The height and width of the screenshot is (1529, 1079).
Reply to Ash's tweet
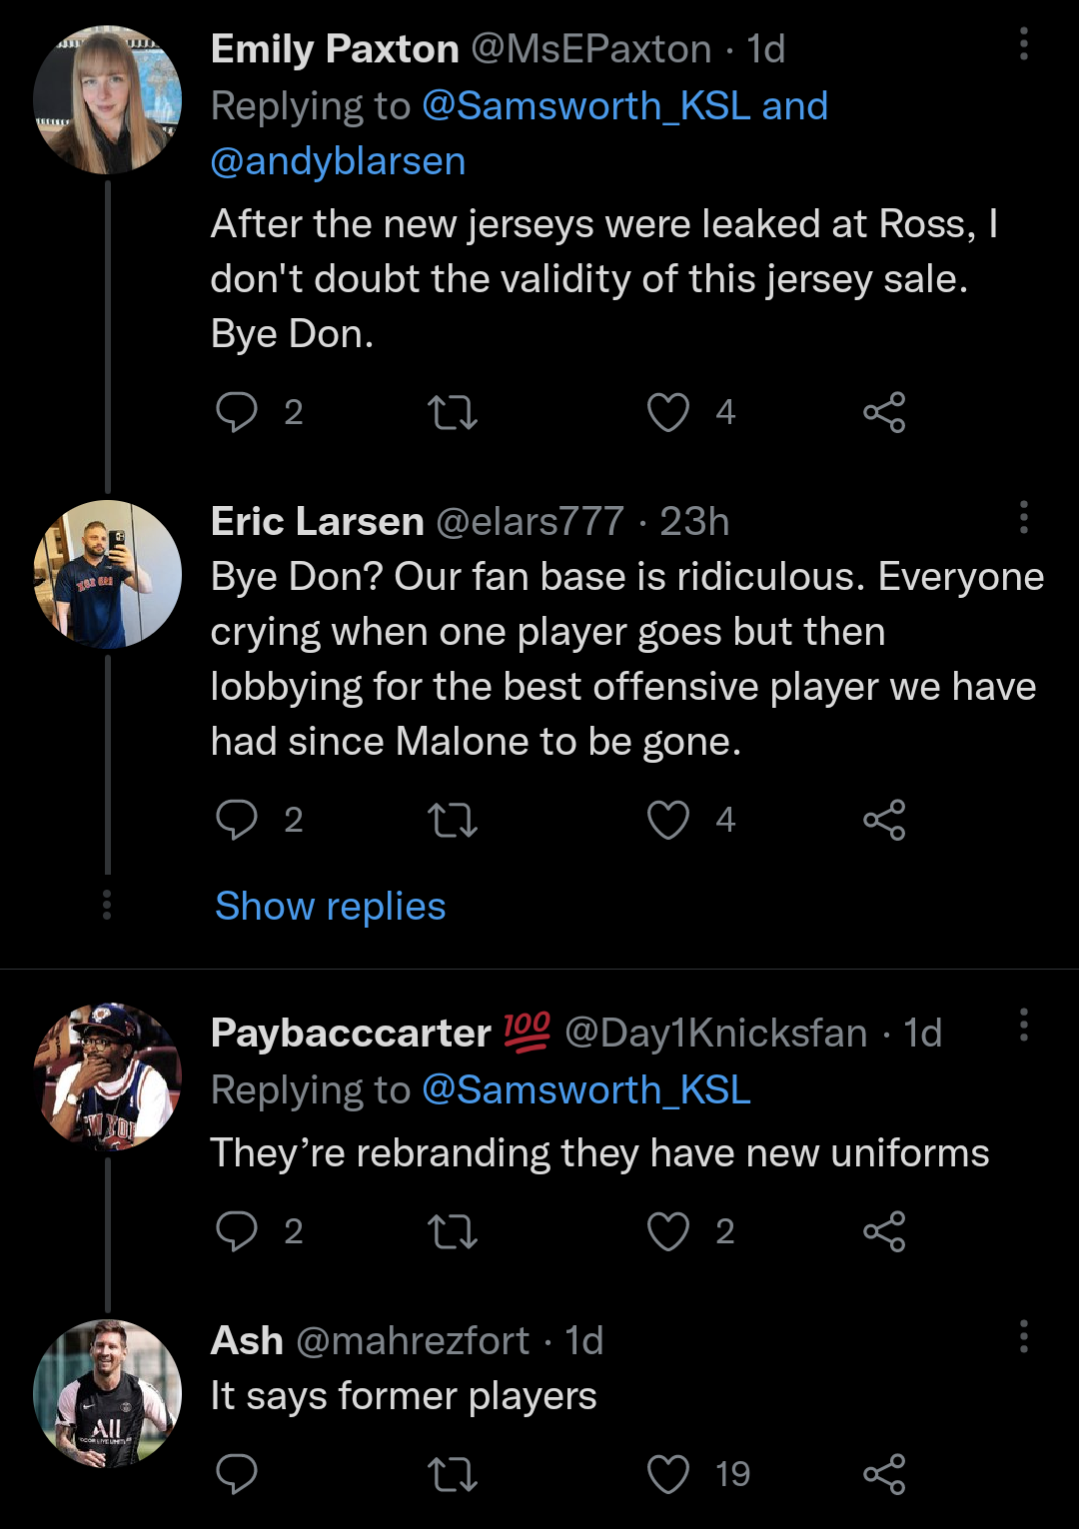point(237,1474)
